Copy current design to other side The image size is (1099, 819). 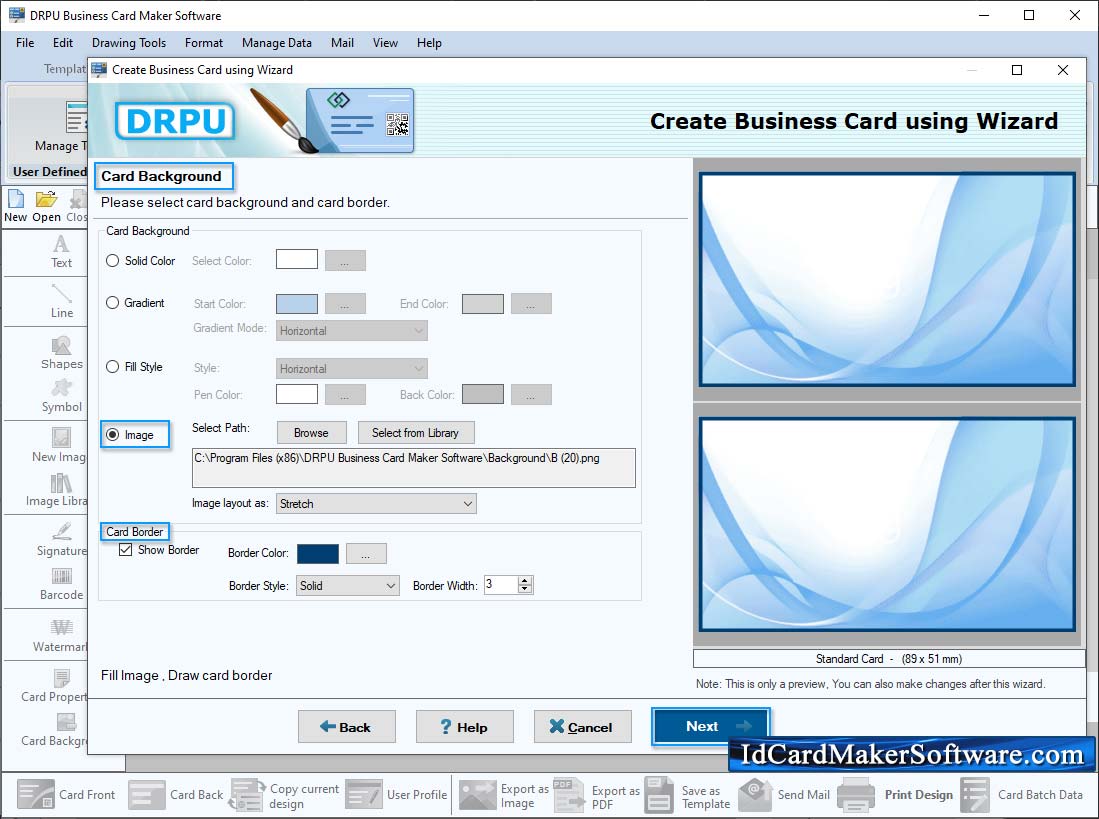pyautogui.click(x=285, y=796)
